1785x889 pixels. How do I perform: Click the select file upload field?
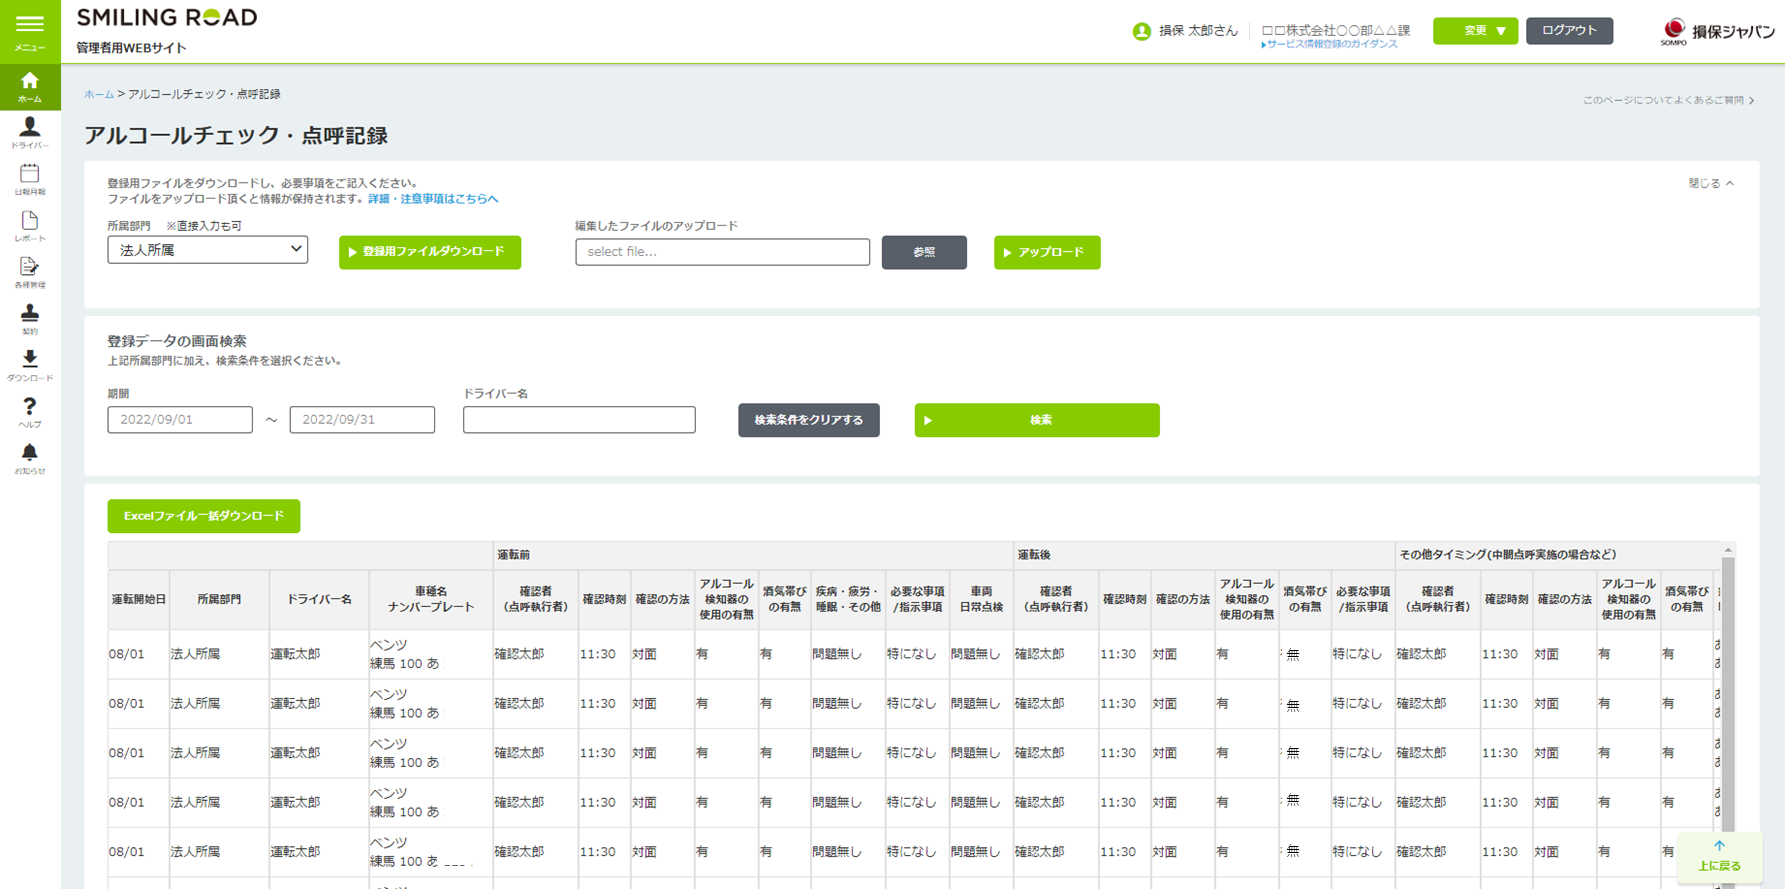tap(722, 252)
